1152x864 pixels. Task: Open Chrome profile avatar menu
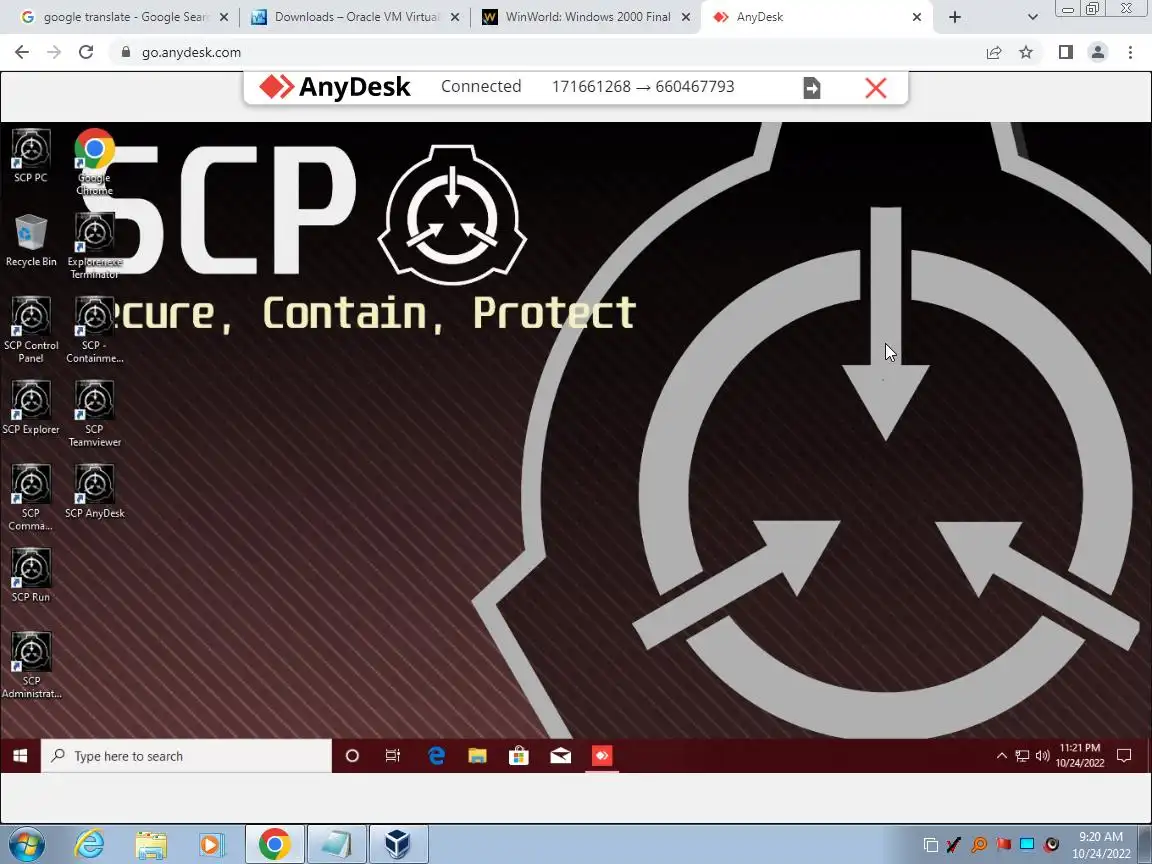coord(1098,52)
